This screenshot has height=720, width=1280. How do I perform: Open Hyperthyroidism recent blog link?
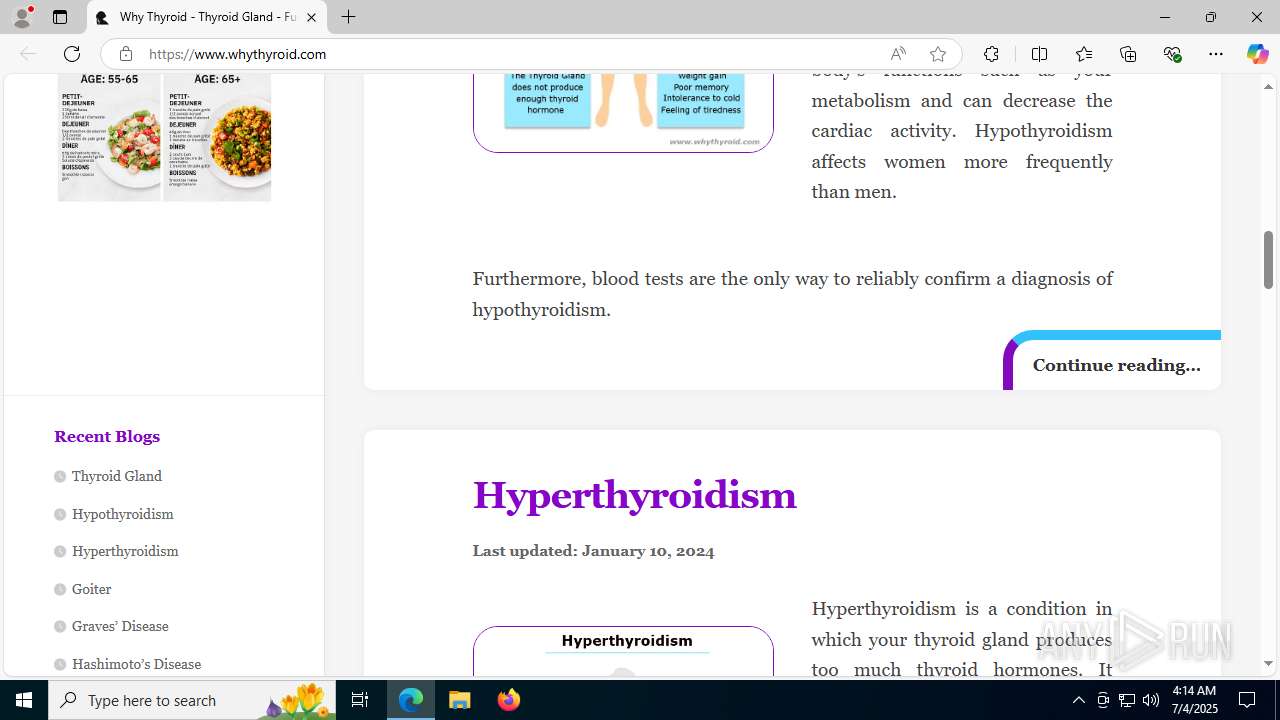pyautogui.click(x=125, y=551)
